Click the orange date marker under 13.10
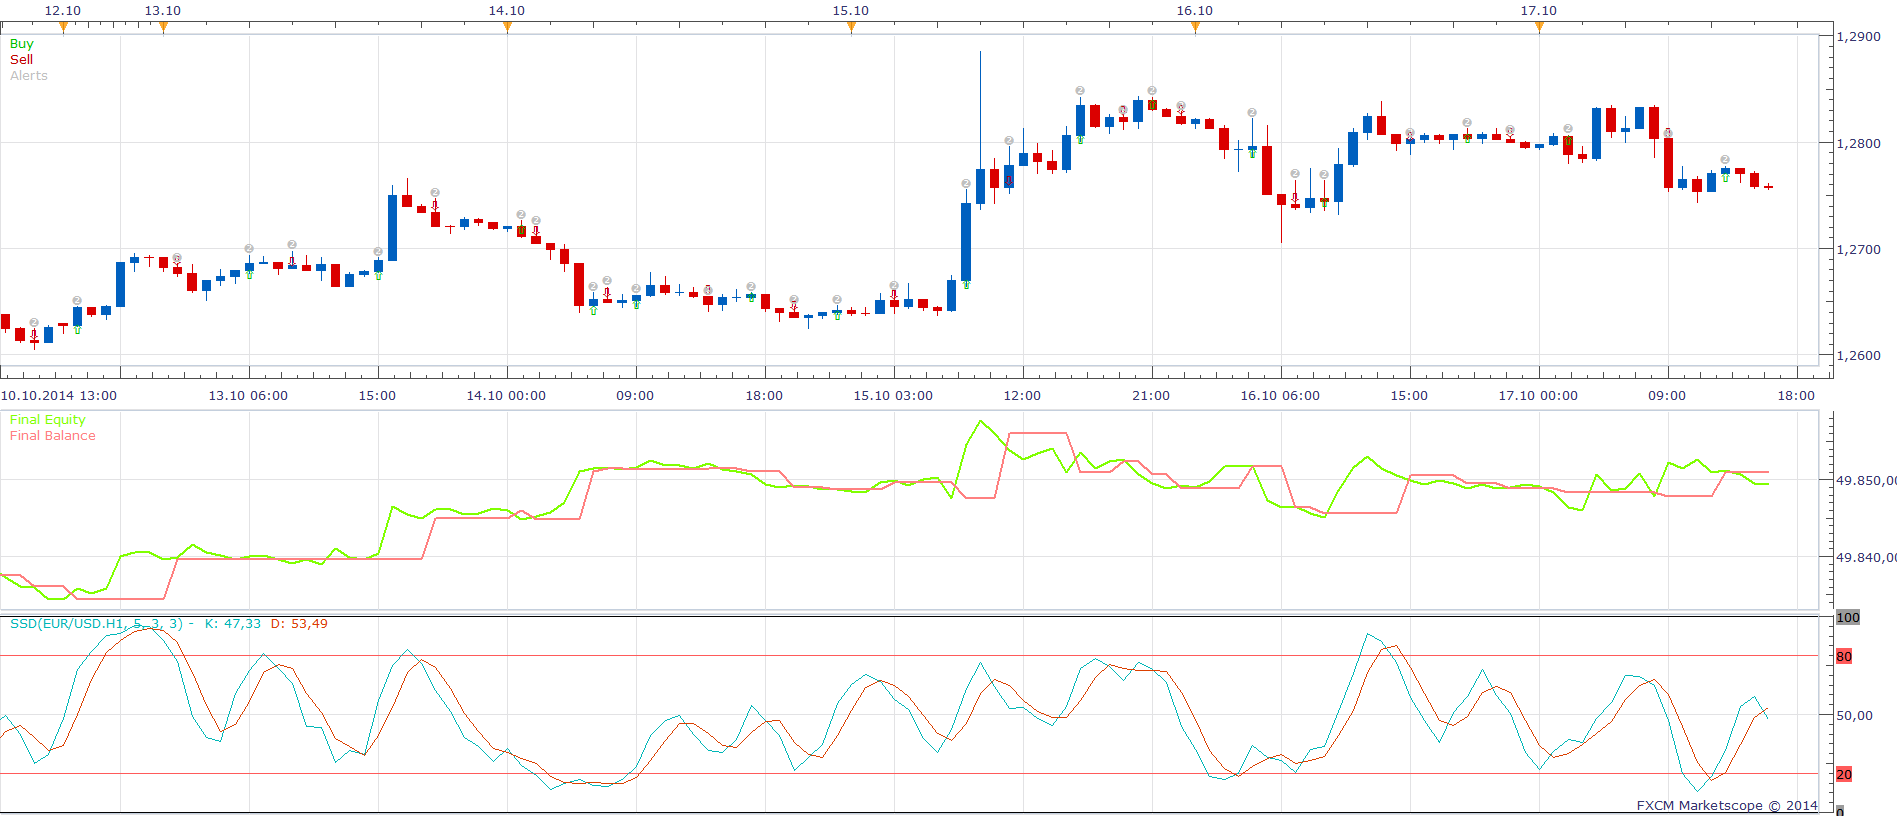 click(163, 27)
